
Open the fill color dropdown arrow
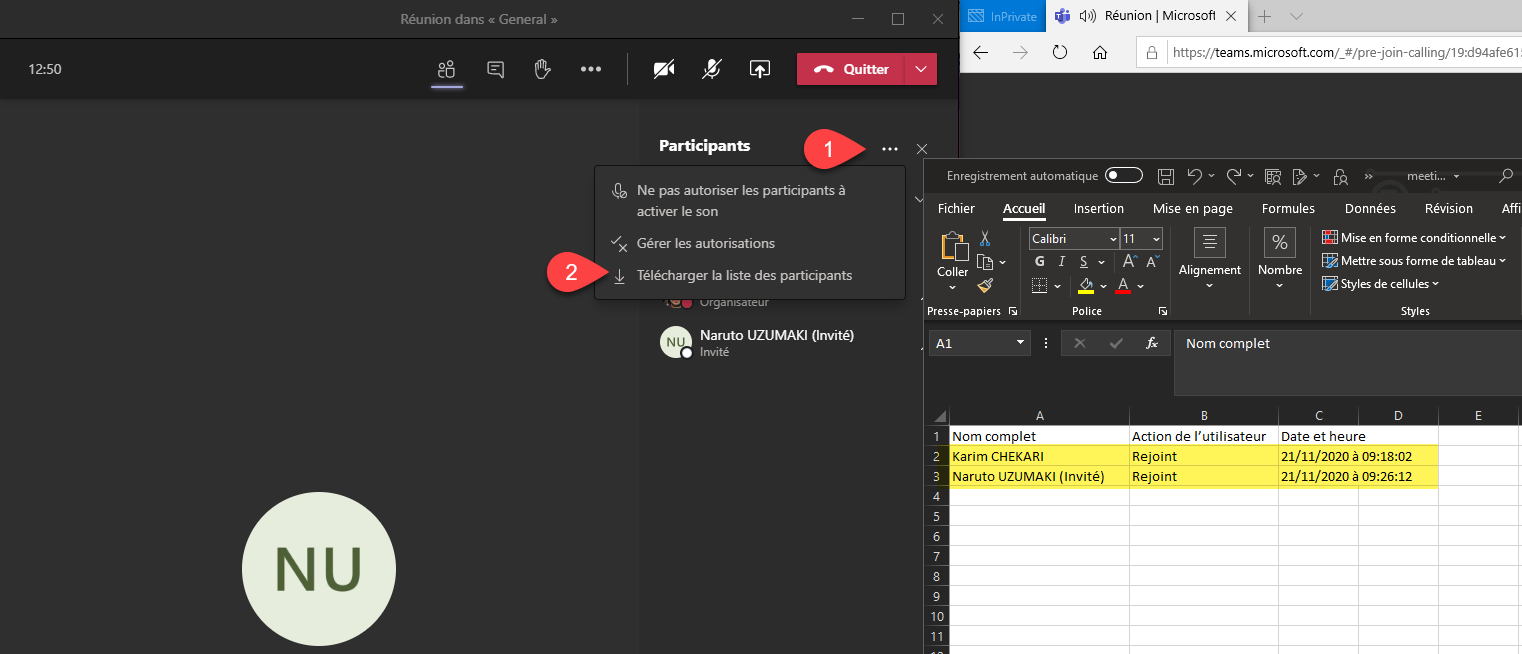[1102, 286]
